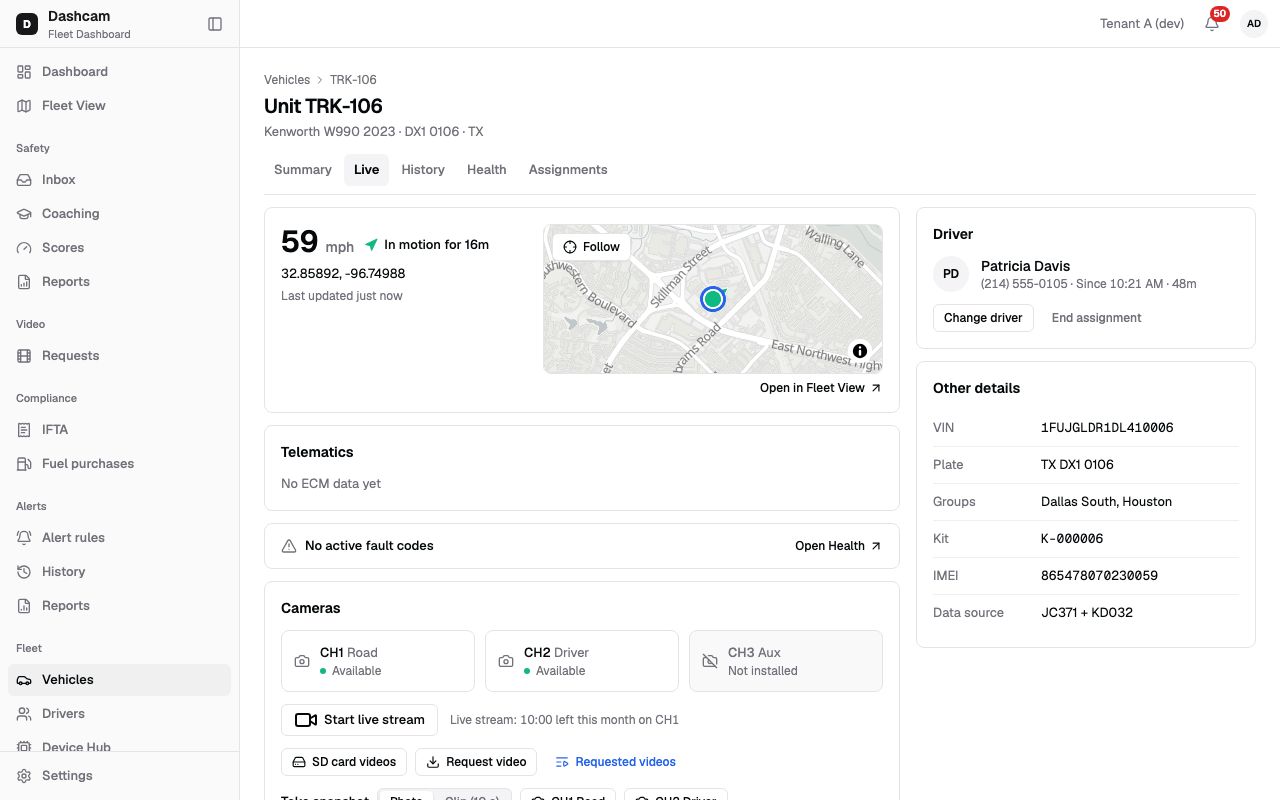Click the VIN value 1FUJGLDR1DL410006
Screen dimensions: 1280x800
tap(1107, 428)
